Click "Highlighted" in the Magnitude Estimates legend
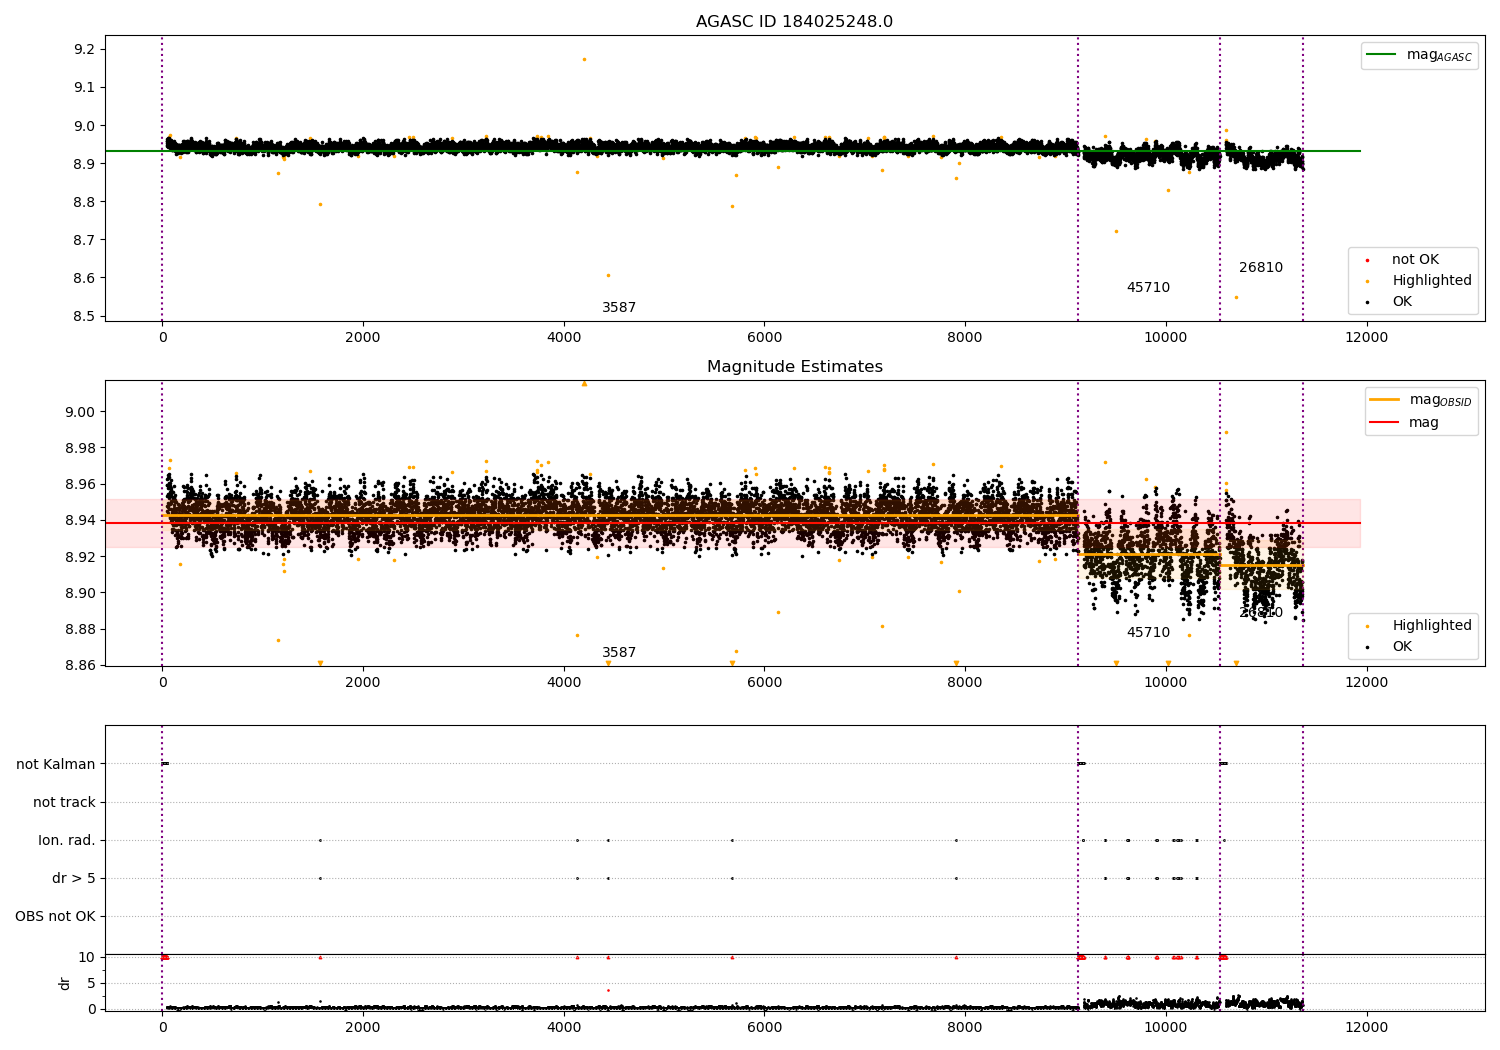1500x1050 pixels. 1432,626
